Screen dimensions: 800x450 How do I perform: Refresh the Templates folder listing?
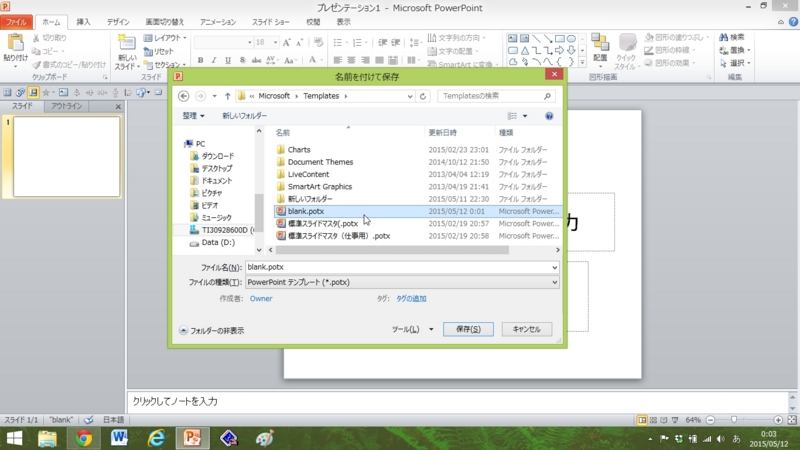pos(422,96)
